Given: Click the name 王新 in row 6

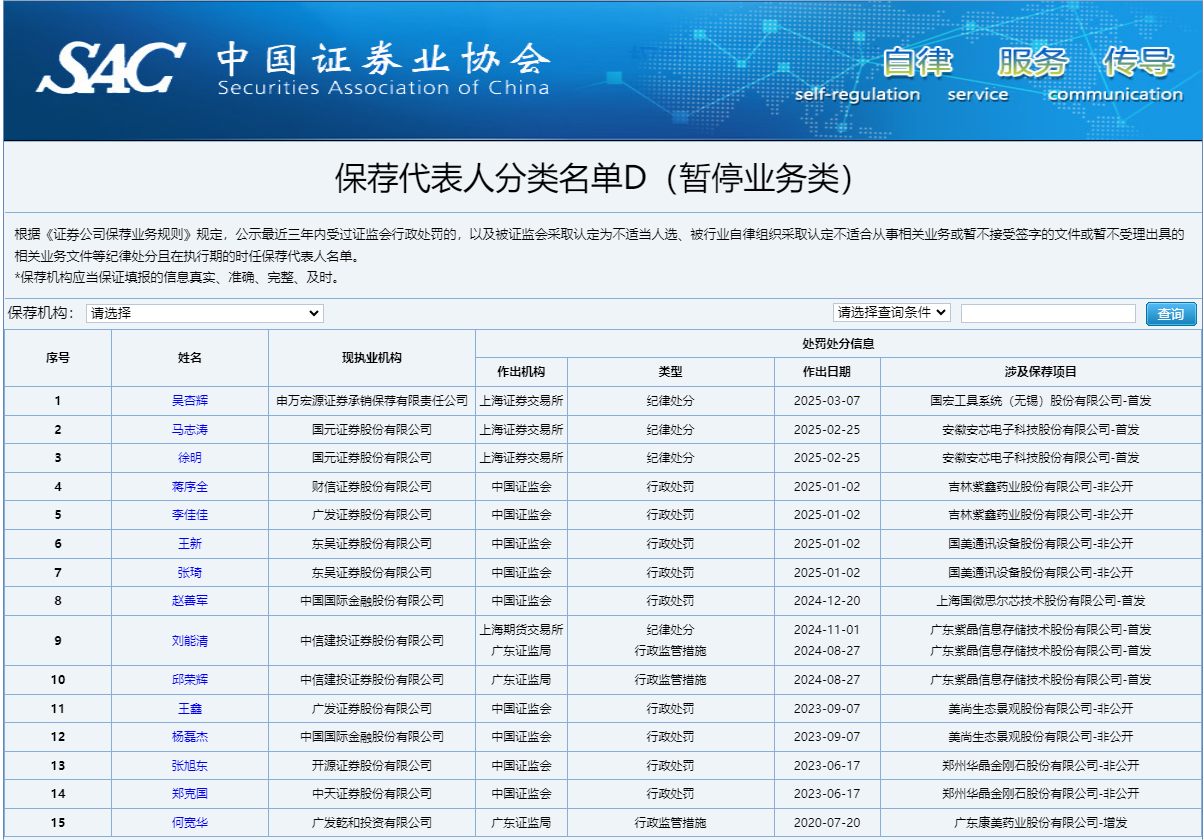Looking at the screenshot, I should (190, 544).
